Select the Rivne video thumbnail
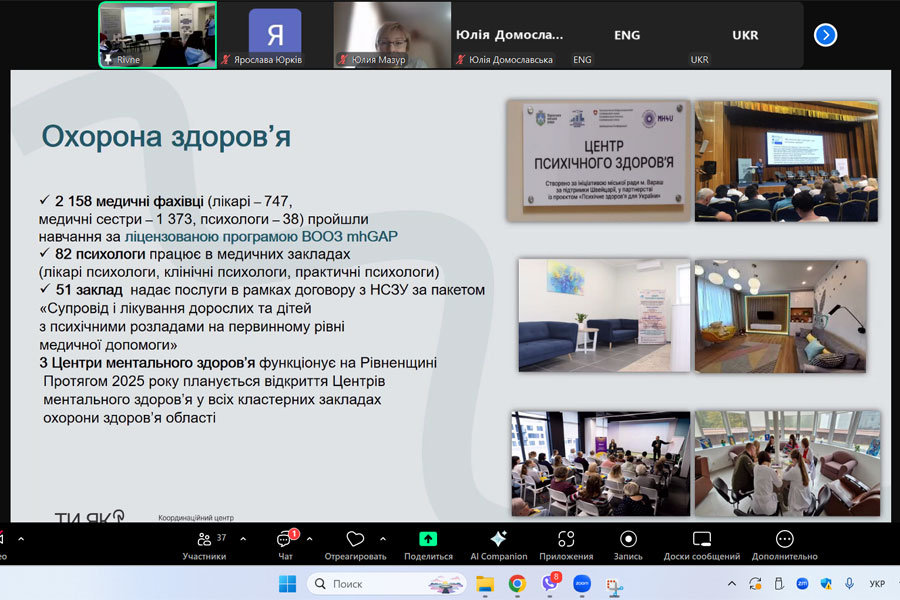 point(157,35)
